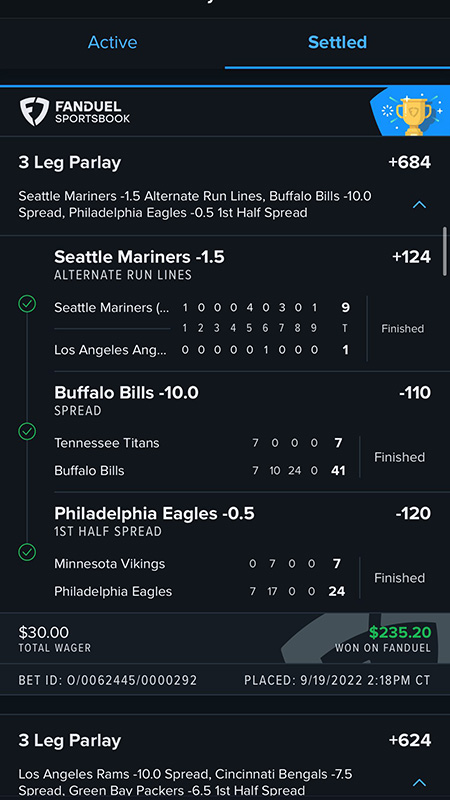Tap the Titans vs Bills quarter scores
This screenshot has width=450, height=800.
tap(199, 457)
